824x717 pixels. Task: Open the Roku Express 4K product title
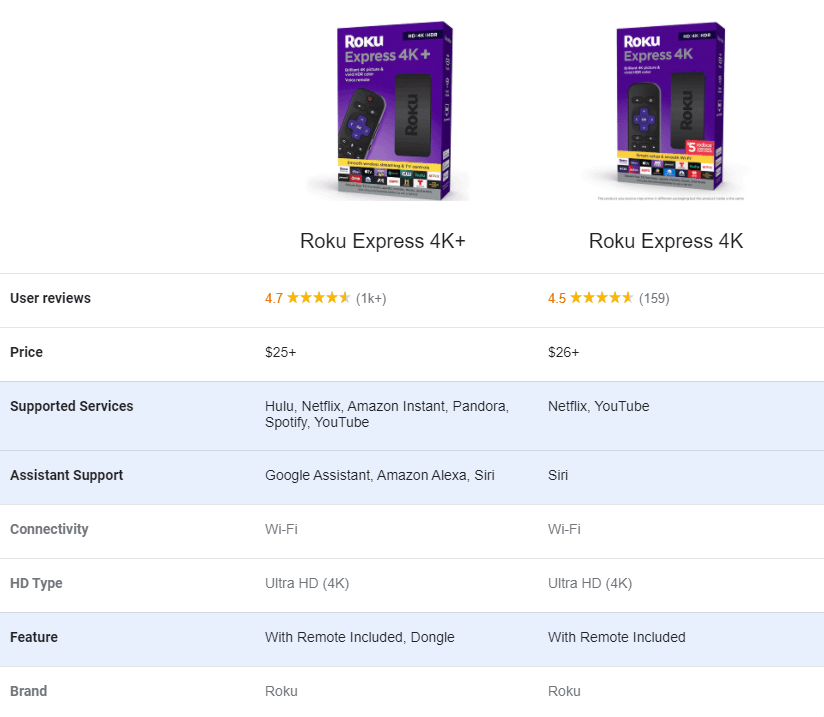[x=666, y=242]
